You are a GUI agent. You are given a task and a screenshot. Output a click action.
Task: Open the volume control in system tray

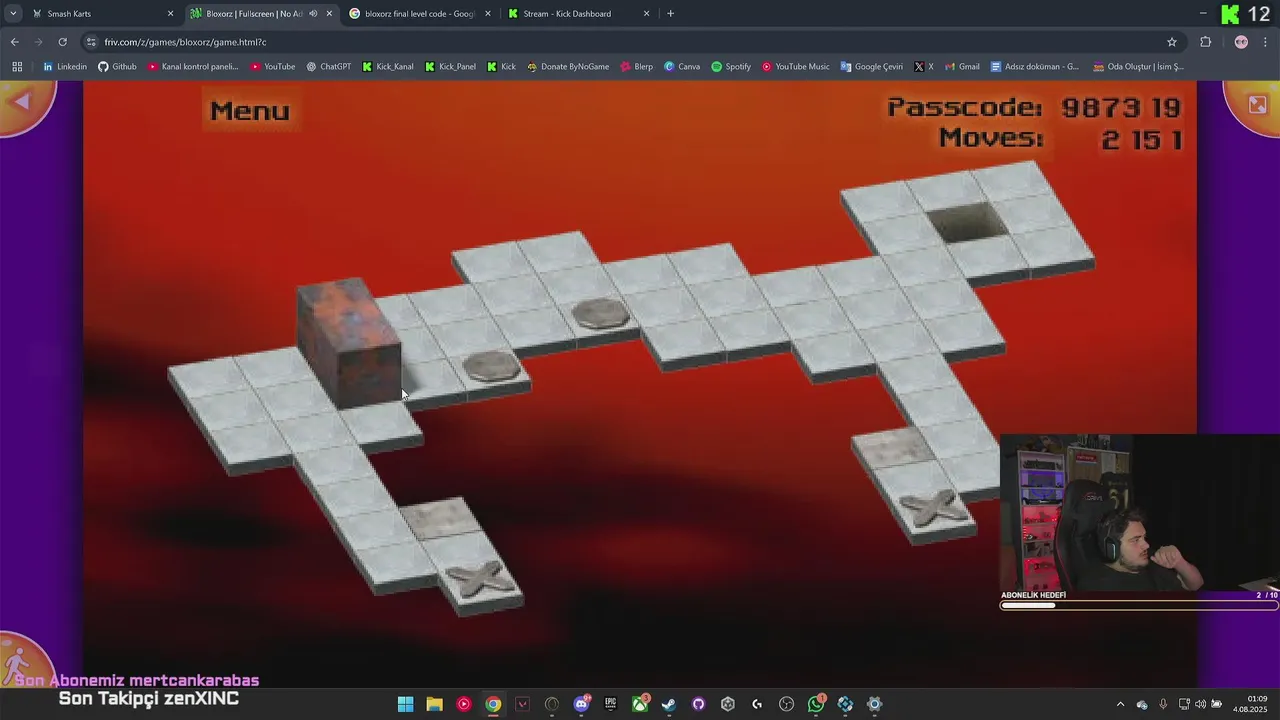1201,704
